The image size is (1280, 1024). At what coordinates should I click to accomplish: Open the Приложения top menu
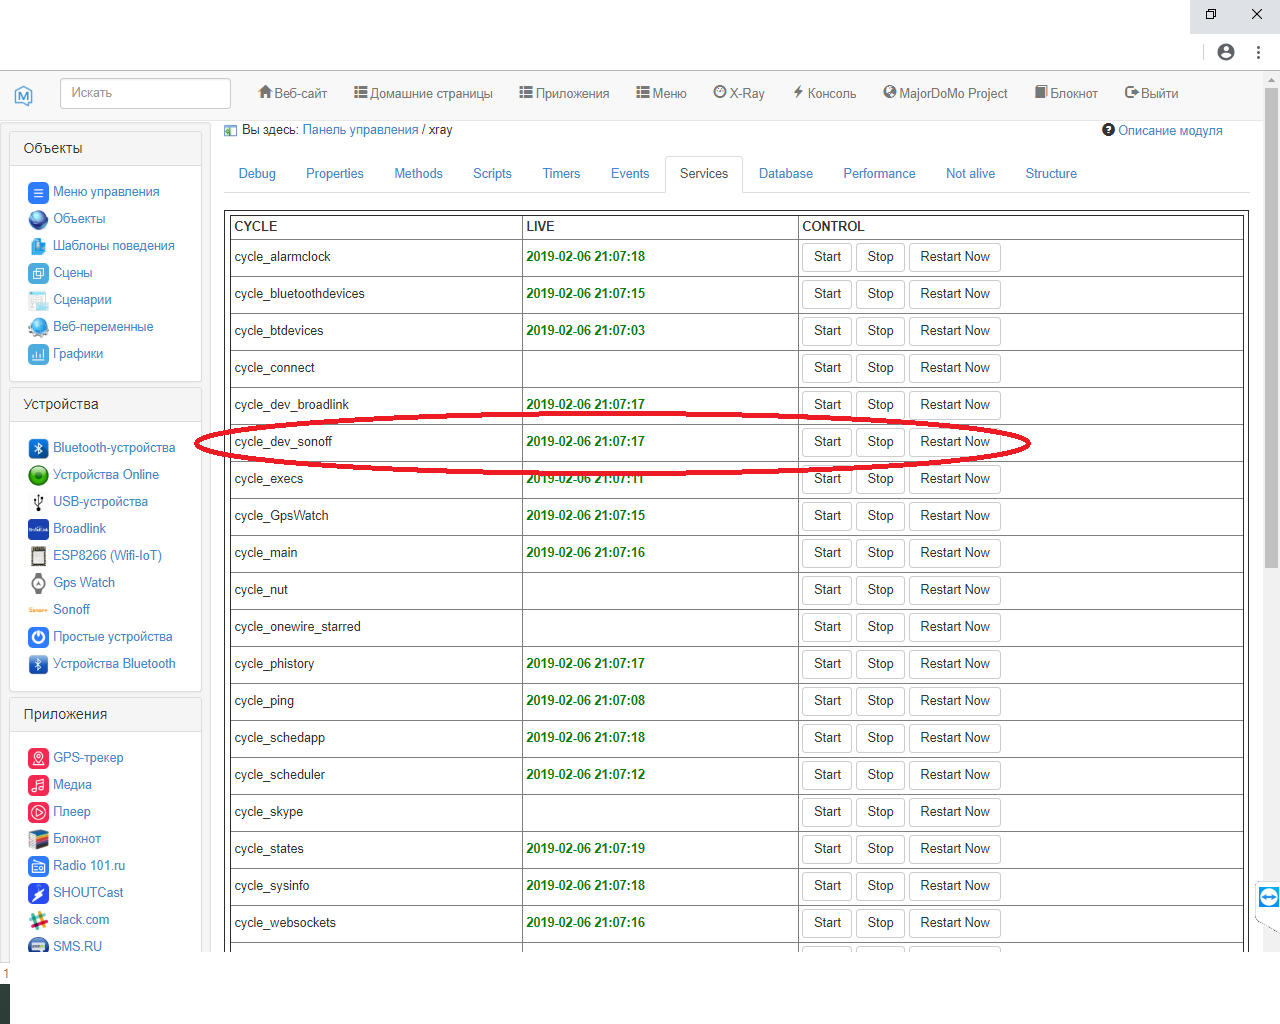tap(564, 93)
